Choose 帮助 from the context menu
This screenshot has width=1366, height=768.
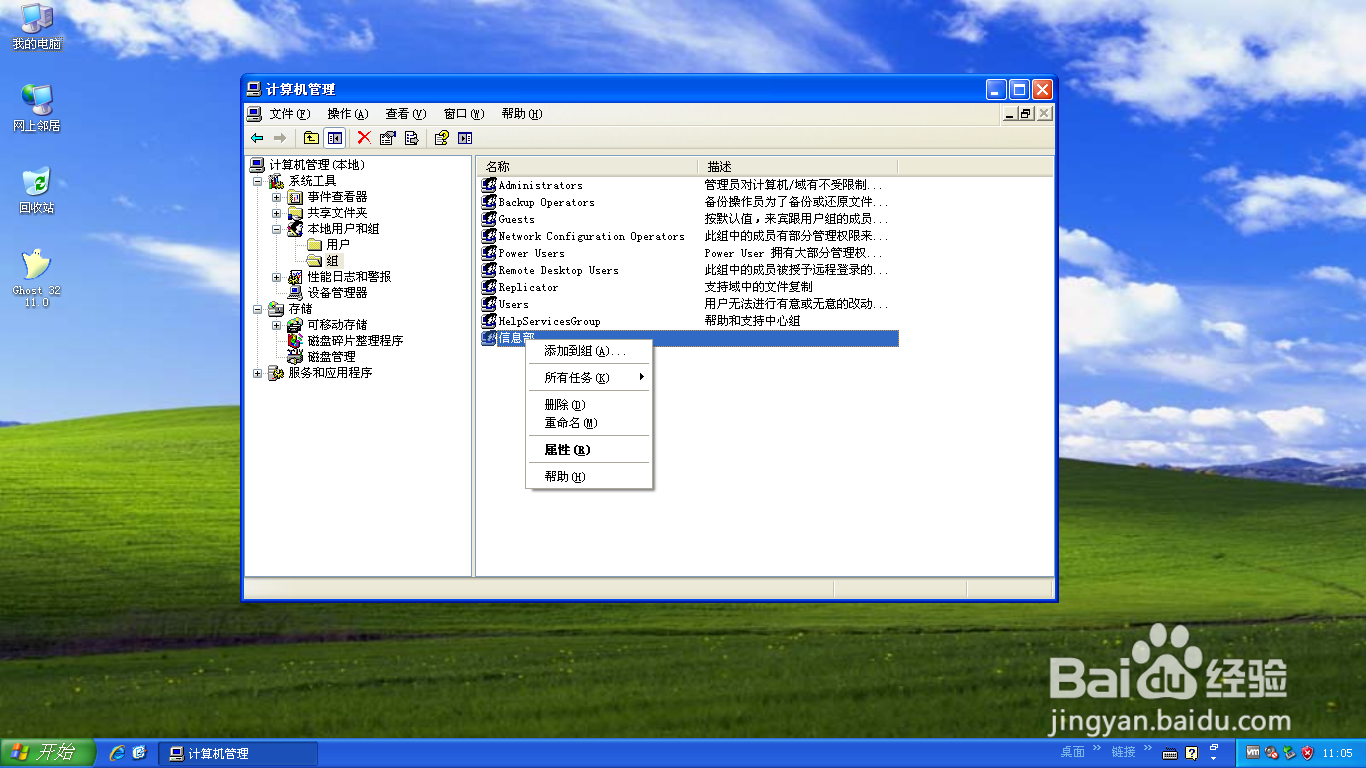(x=589, y=477)
